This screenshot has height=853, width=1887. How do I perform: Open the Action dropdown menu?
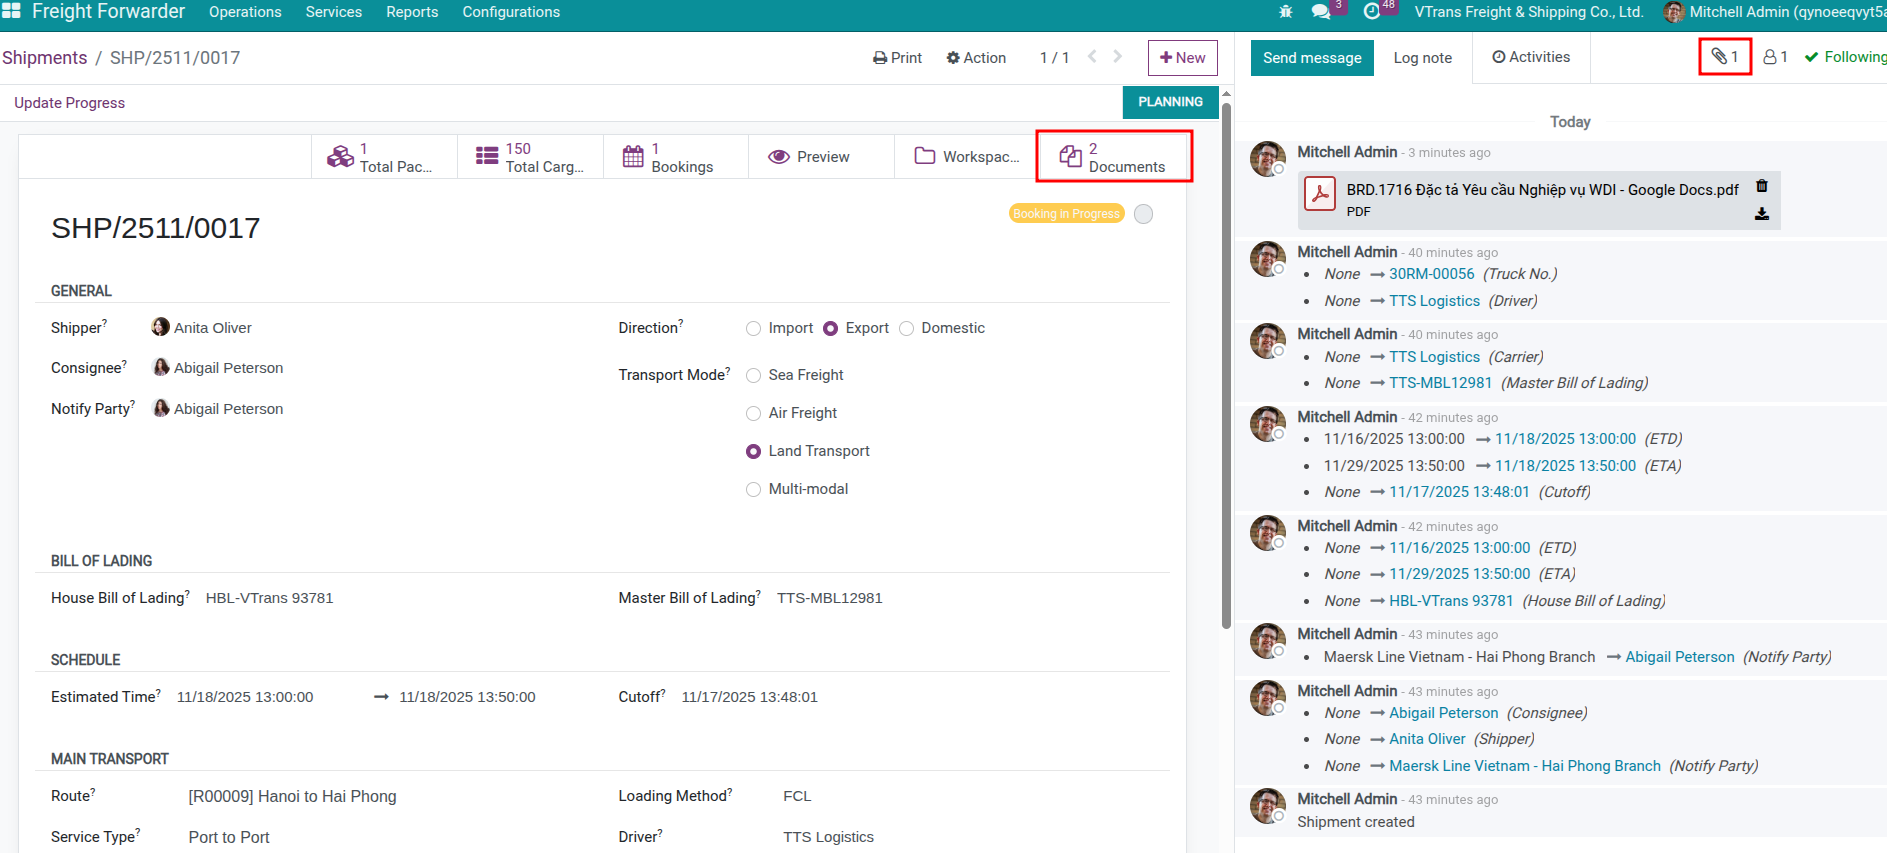pyautogui.click(x=976, y=58)
